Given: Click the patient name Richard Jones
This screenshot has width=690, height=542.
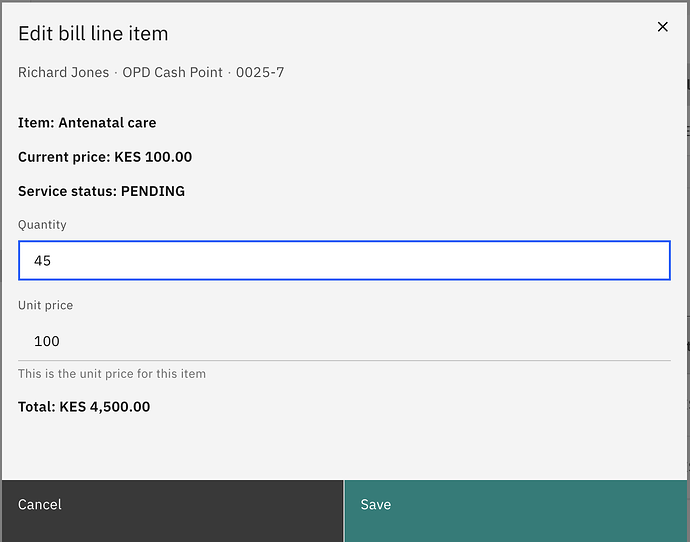Looking at the screenshot, I should (62, 73).
